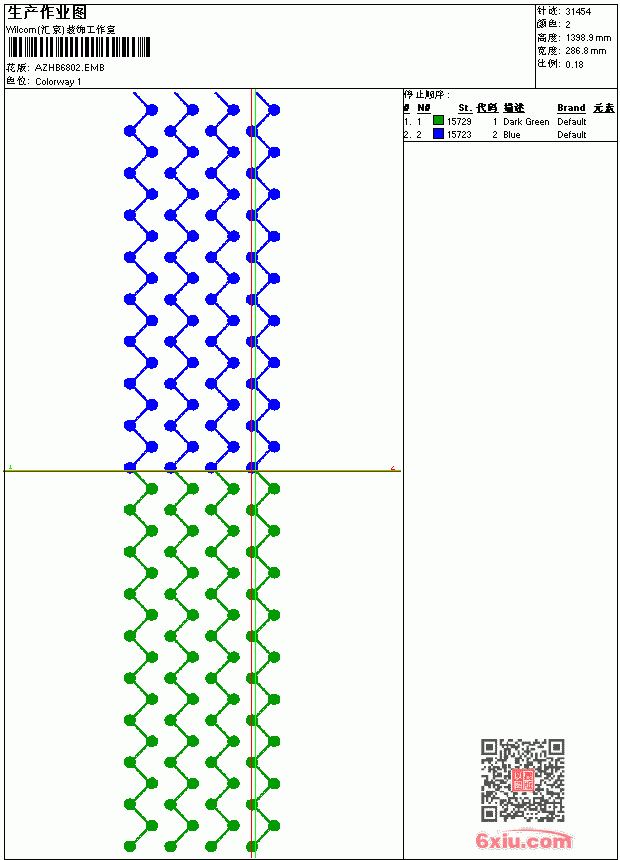620x860 pixels.
Task: Click the design filename AZHB6802.EMB
Action: 70,68
